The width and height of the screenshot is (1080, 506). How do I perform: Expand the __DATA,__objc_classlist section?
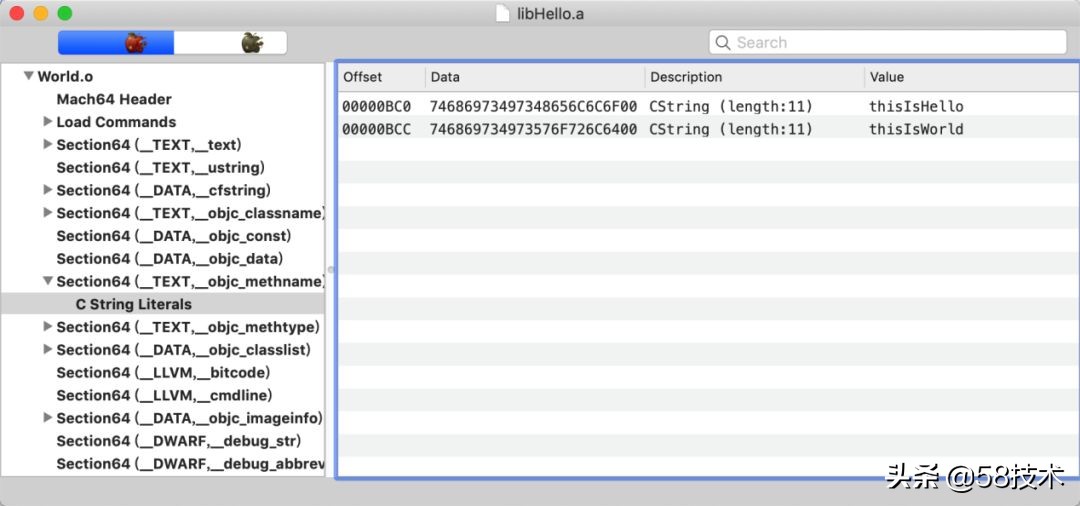(48, 350)
